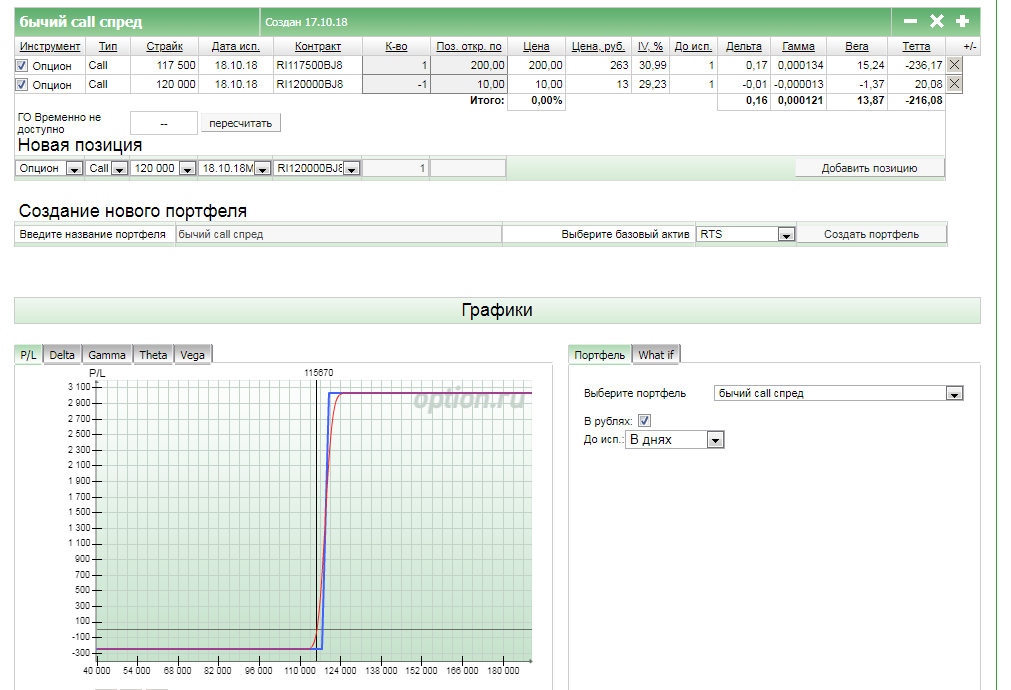Select the Vega chart tab

point(192,355)
